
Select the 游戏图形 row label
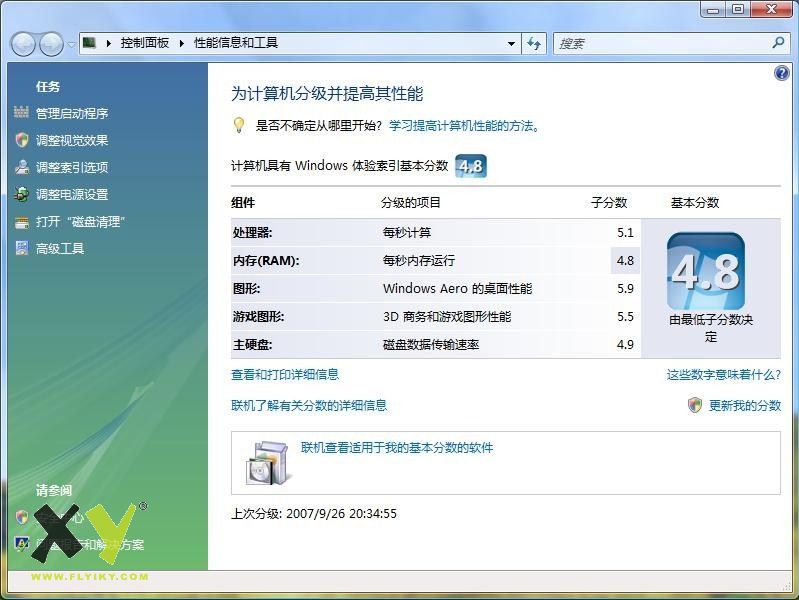coord(259,317)
